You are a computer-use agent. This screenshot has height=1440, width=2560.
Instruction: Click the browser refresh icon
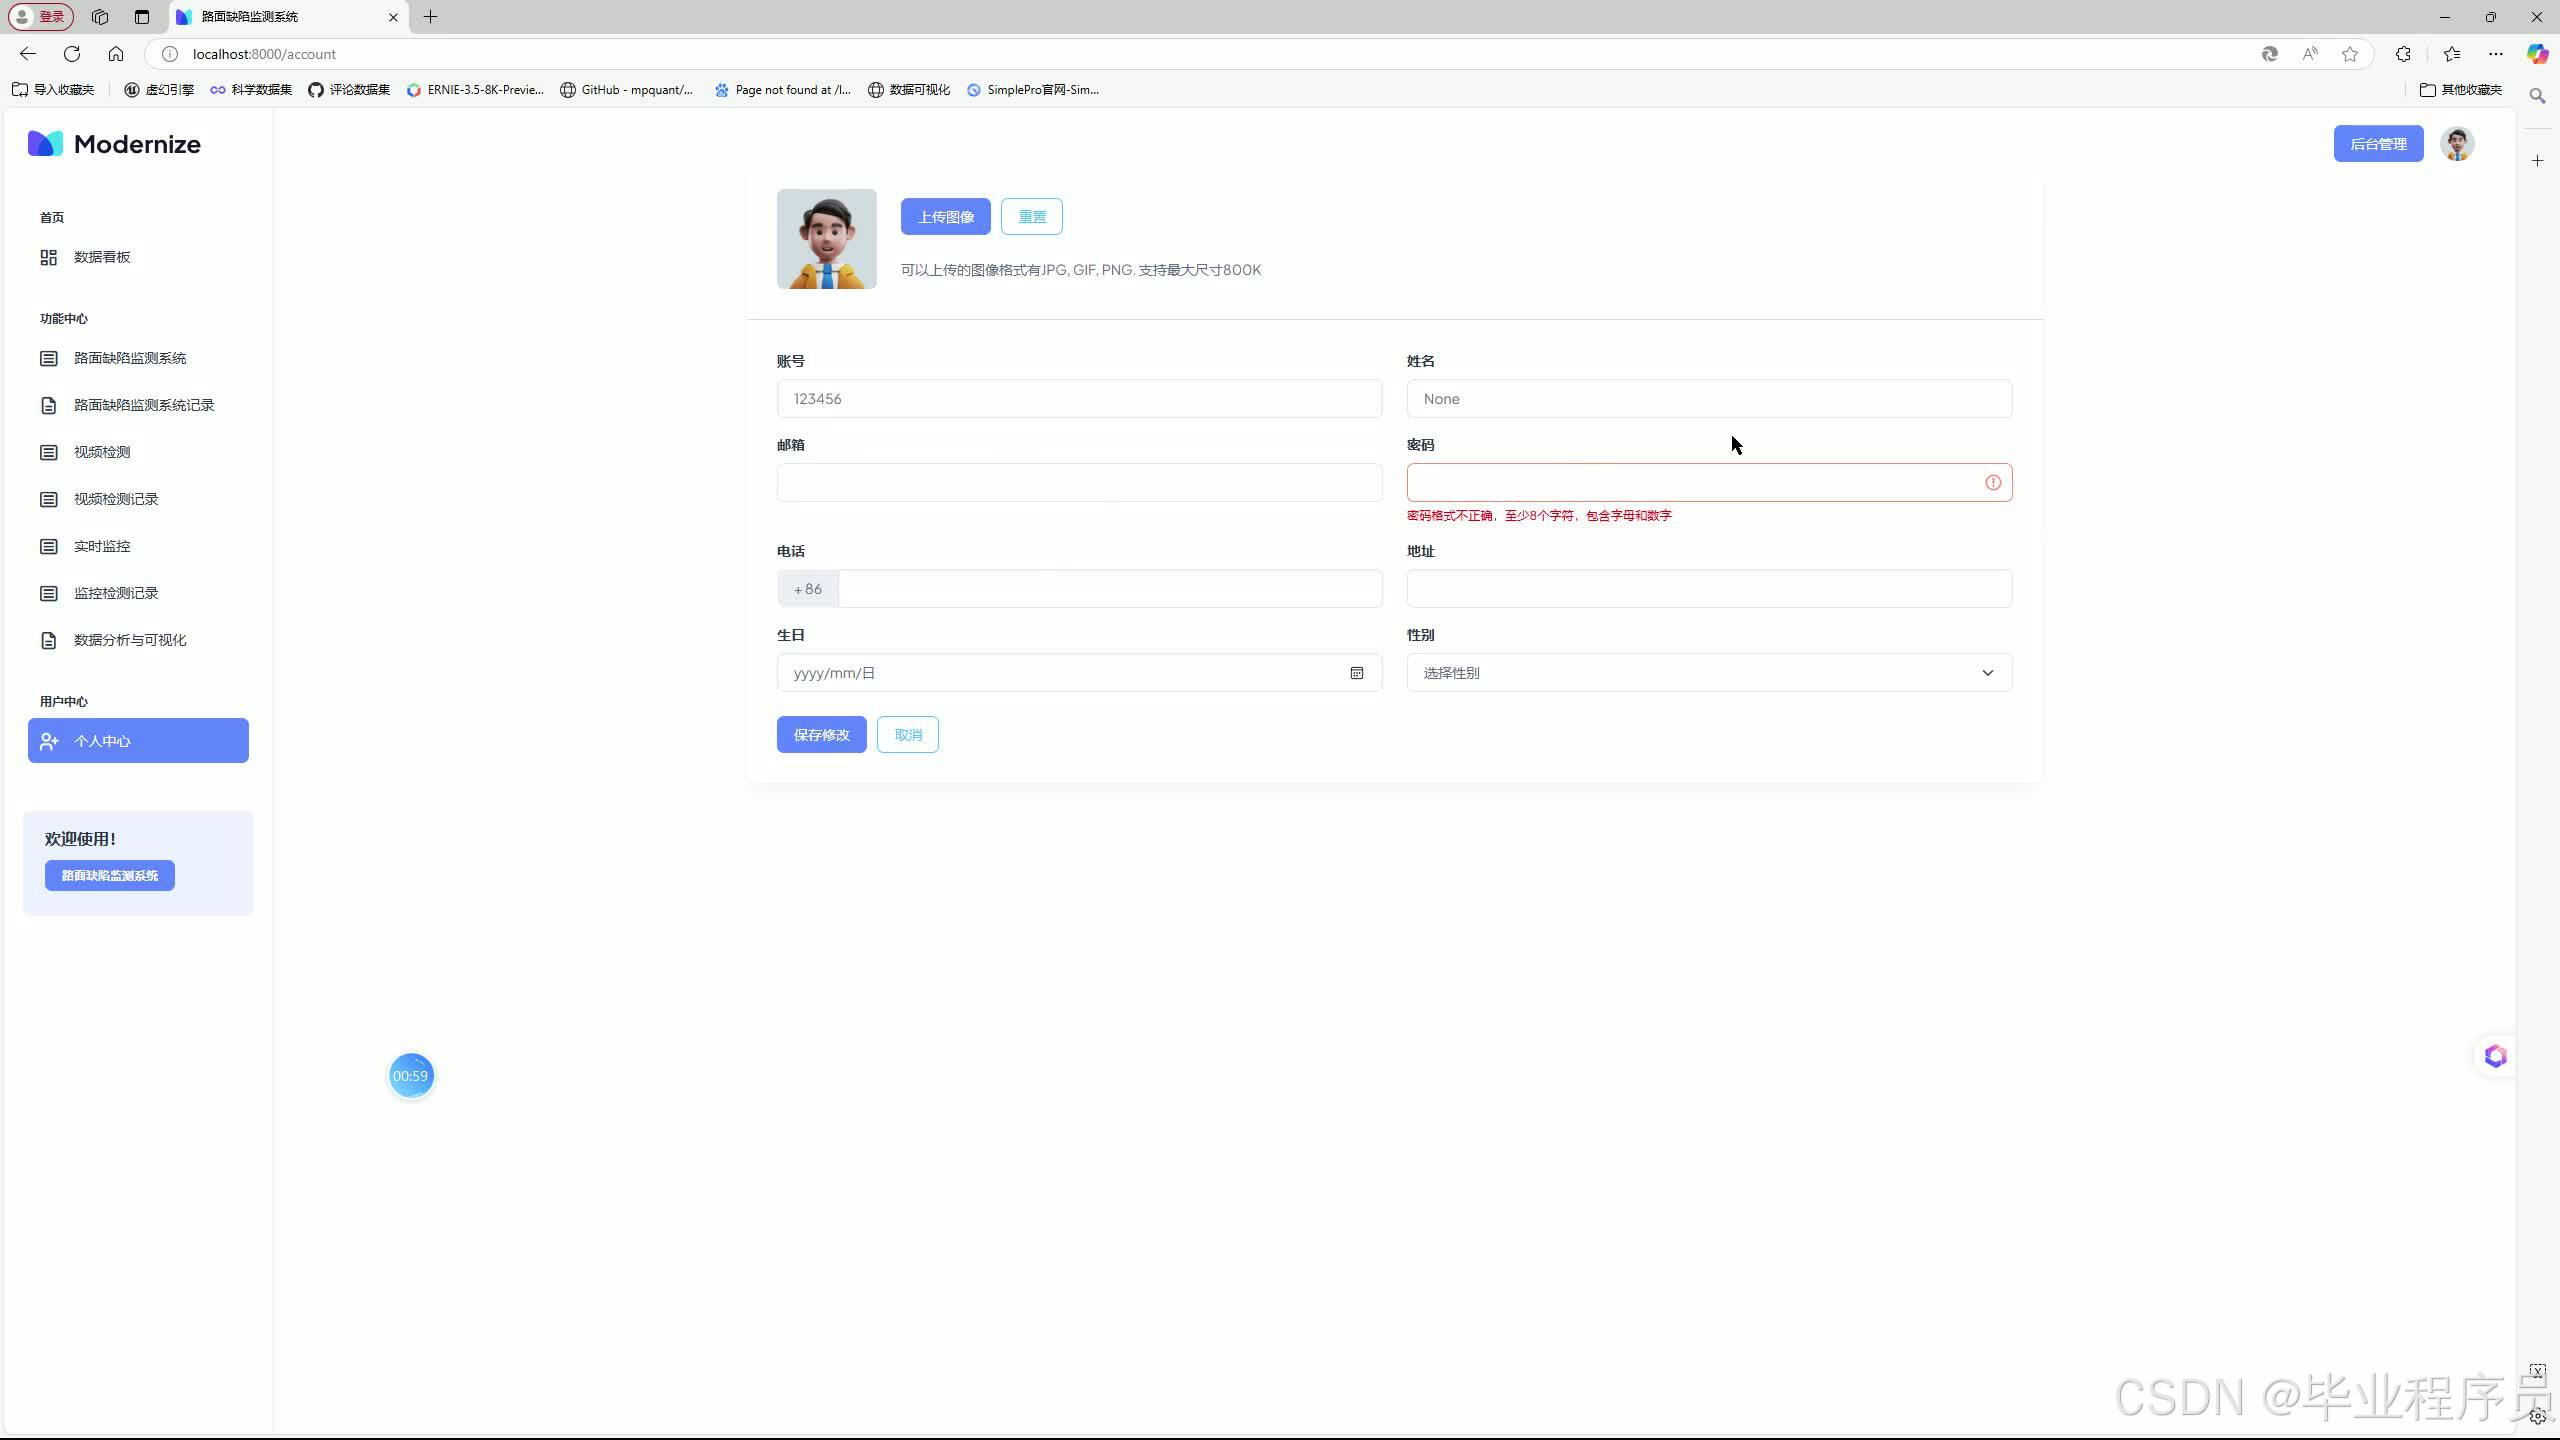(72, 54)
